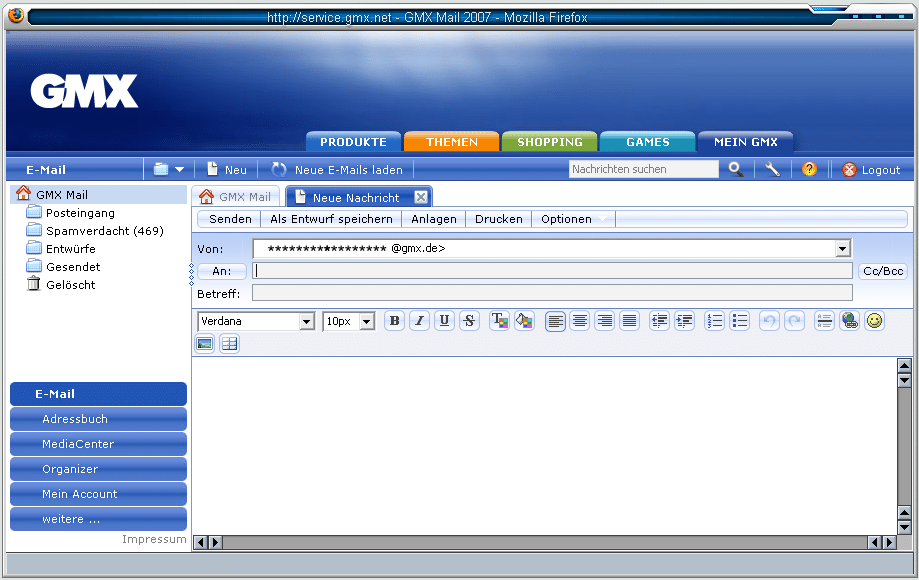Click the Senden button
The width and height of the screenshot is (919, 580).
[230, 219]
